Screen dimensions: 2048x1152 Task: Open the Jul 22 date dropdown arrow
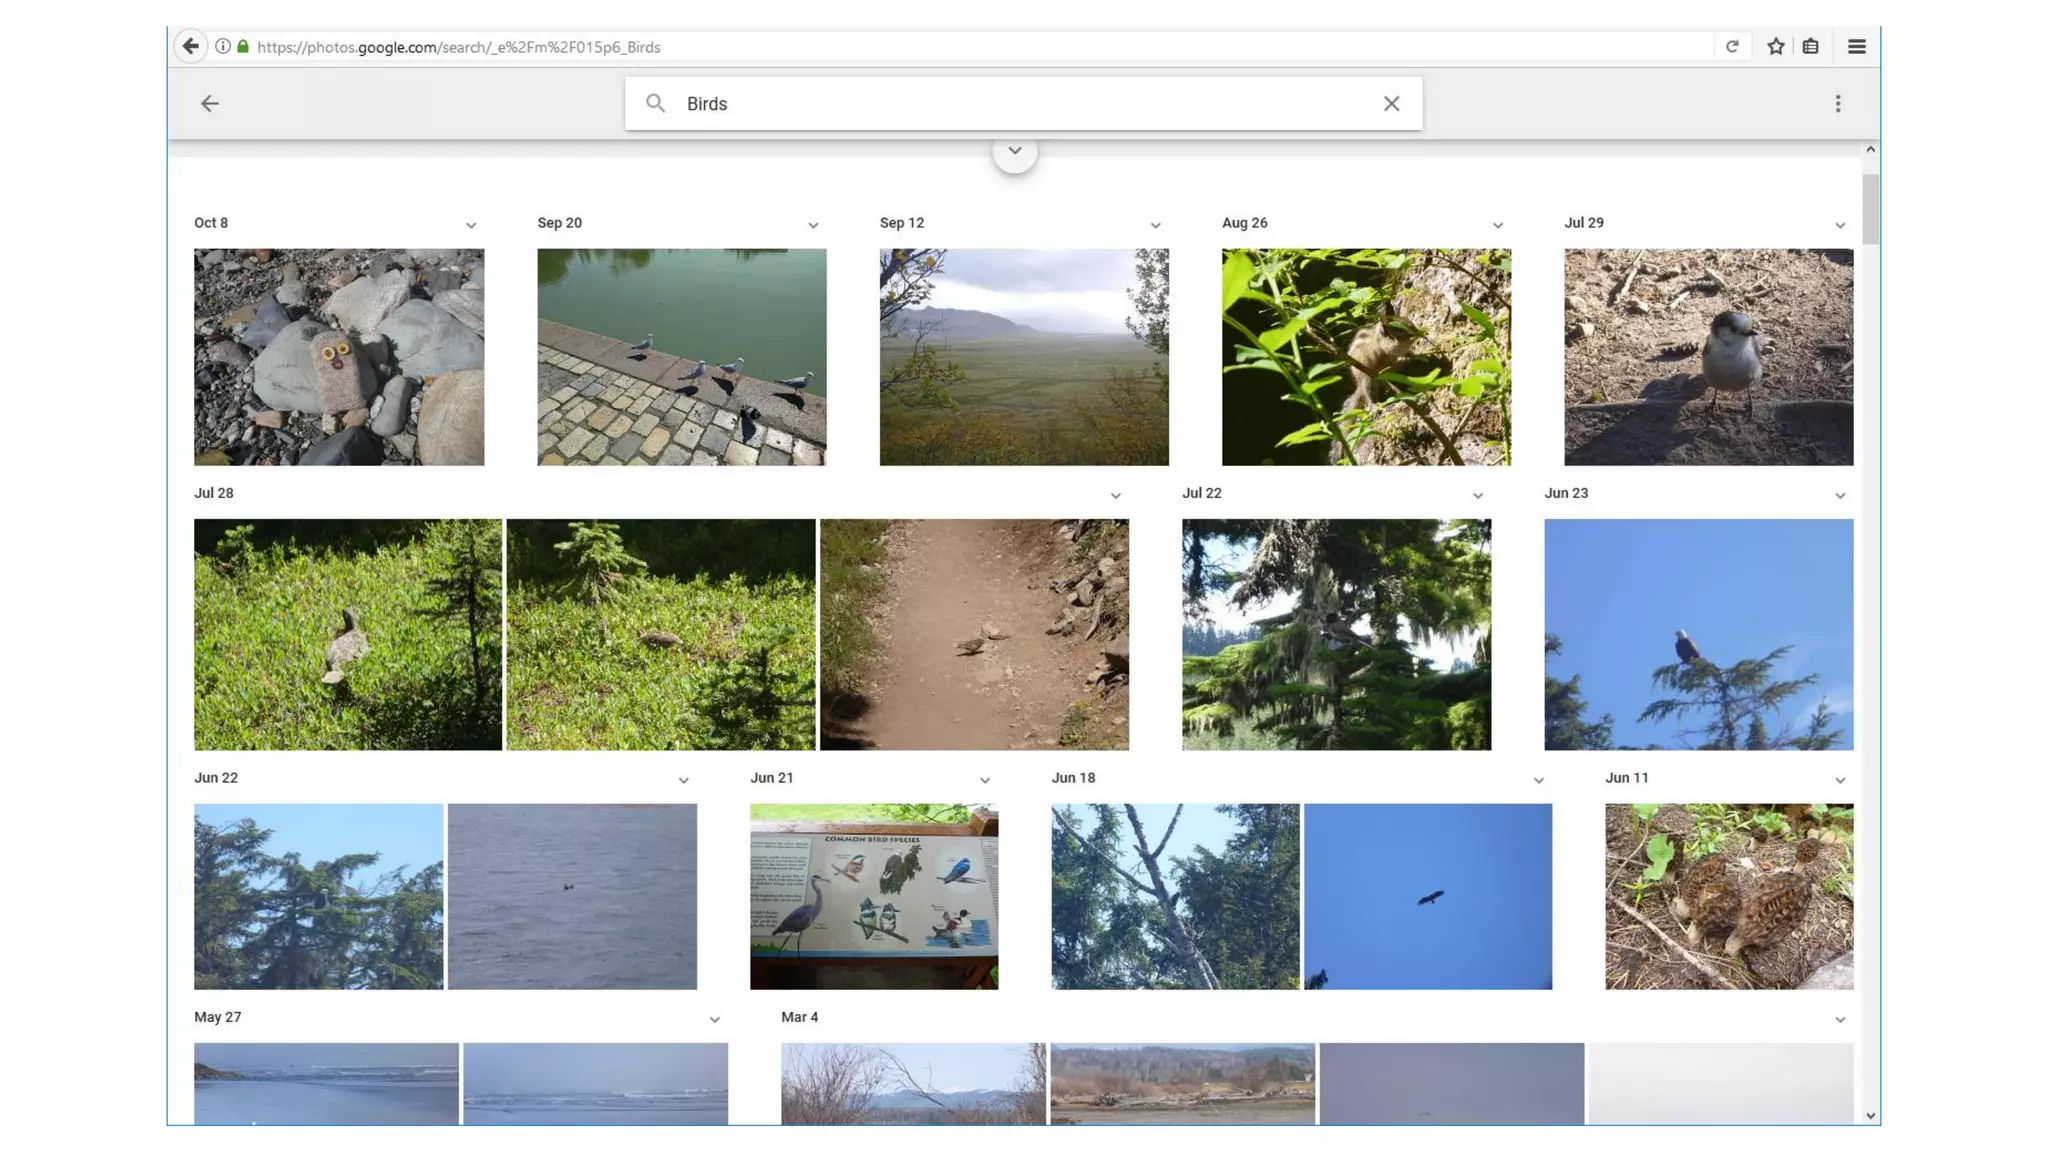pos(1477,495)
